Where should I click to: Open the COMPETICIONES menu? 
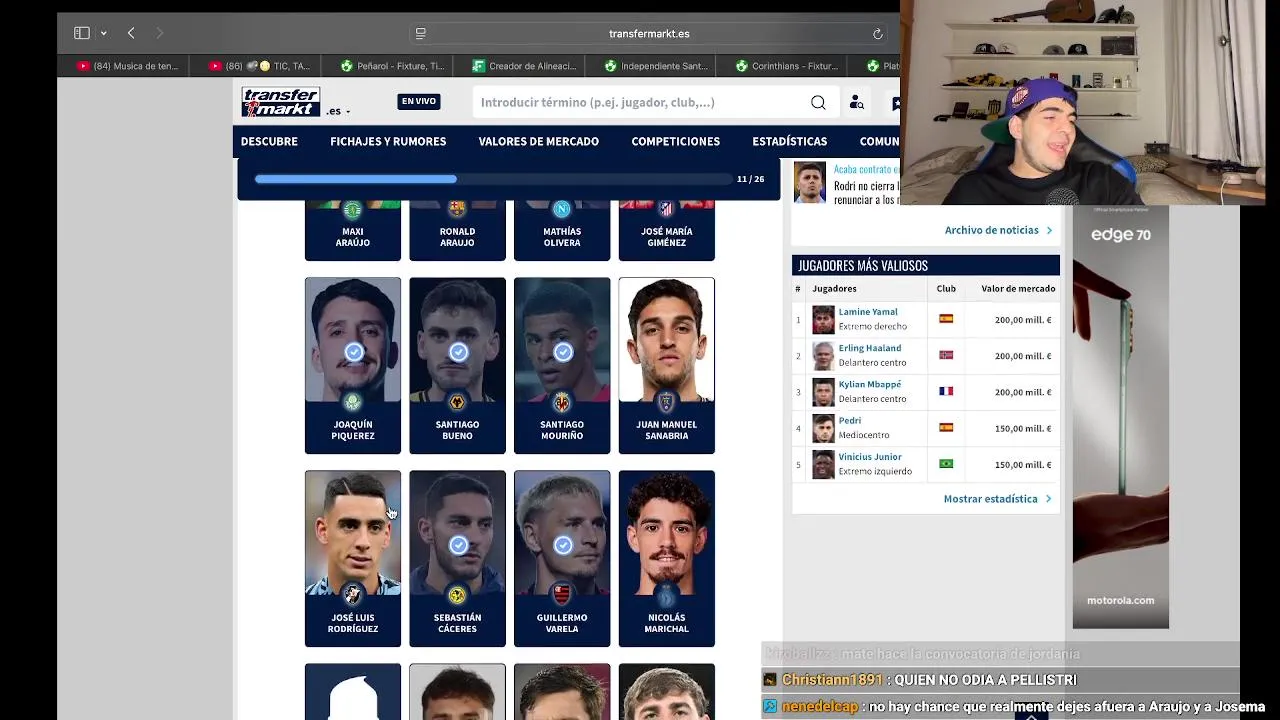[675, 141]
